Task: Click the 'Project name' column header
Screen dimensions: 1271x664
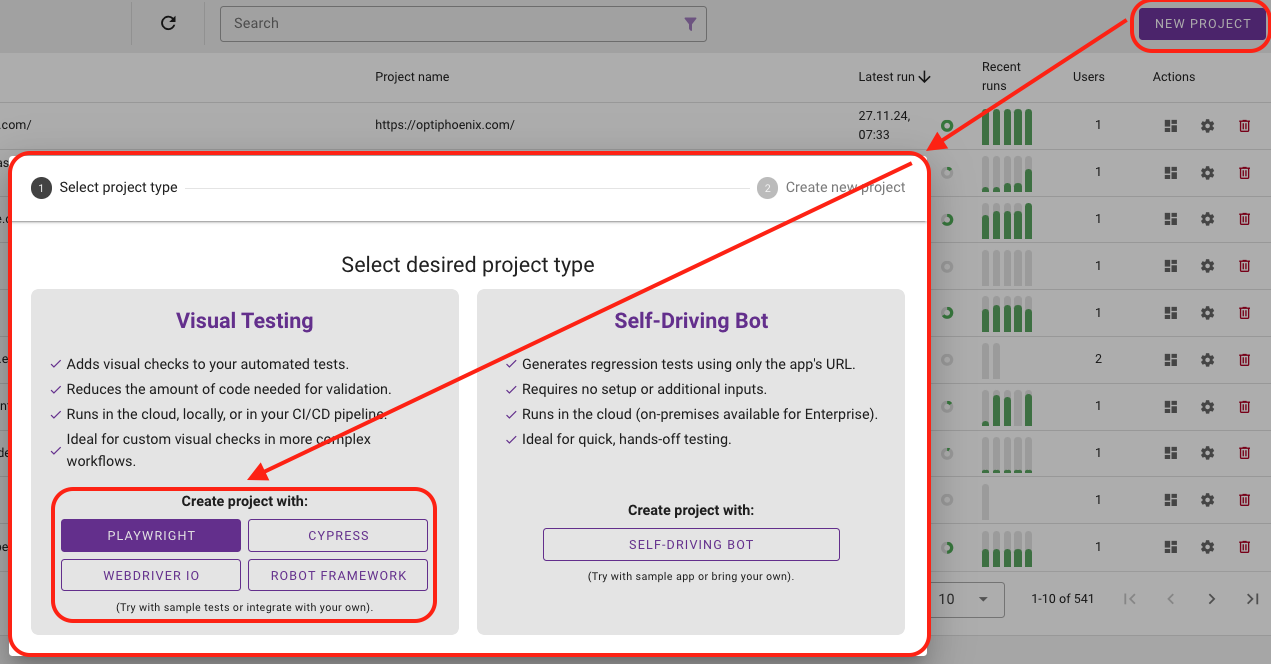Action: 412,77
